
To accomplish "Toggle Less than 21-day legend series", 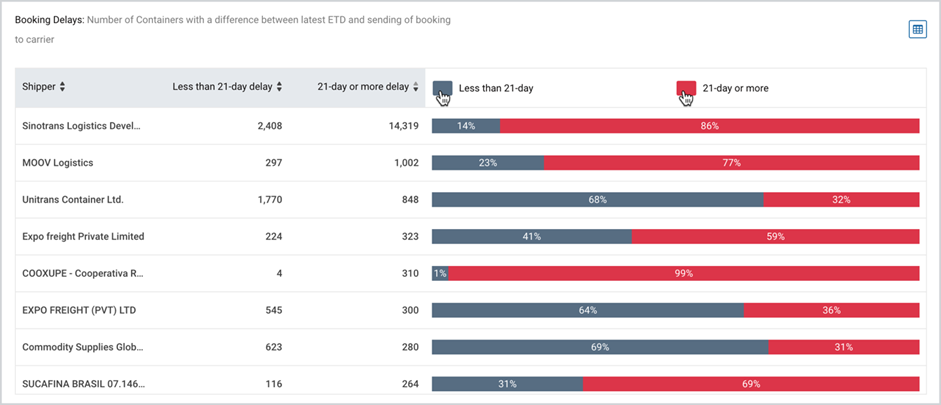I will pyautogui.click(x=496, y=88).
